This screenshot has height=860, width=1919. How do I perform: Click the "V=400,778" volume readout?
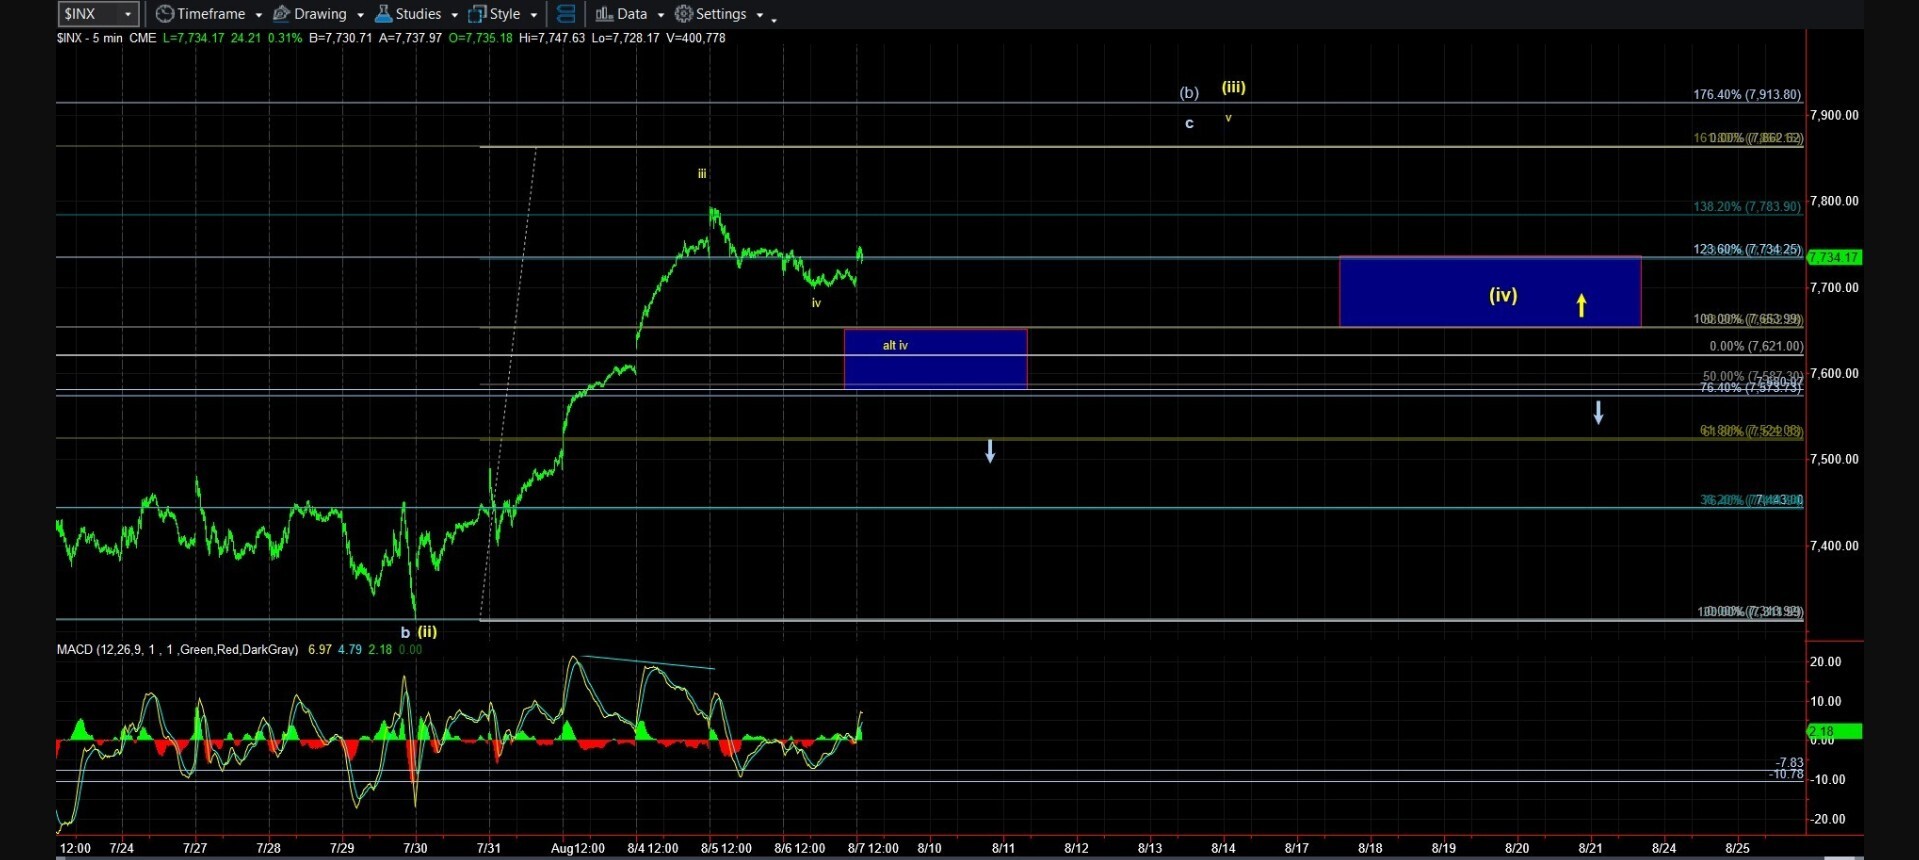pyautogui.click(x=695, y=38)
